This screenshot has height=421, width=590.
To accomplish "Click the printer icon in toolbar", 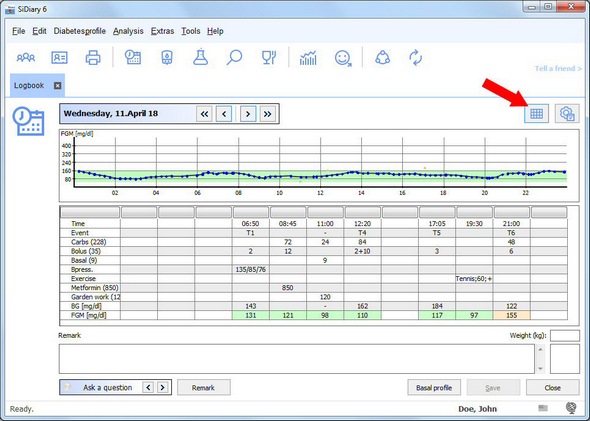I will (x=93, y=58).
